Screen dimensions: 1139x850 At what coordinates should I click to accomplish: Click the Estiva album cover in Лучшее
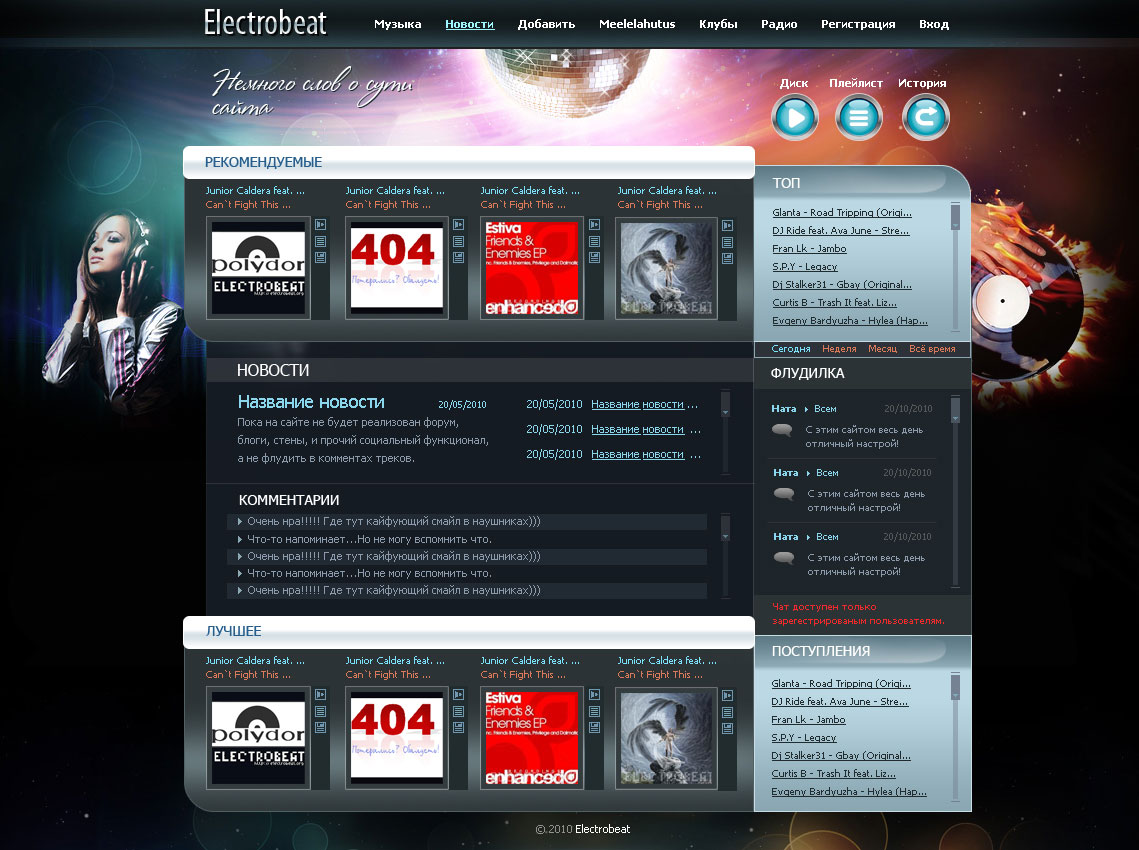[532, 739]
